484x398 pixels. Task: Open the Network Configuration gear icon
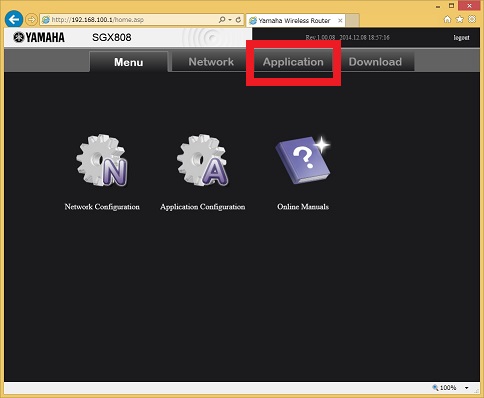click(x=102, y=160)
